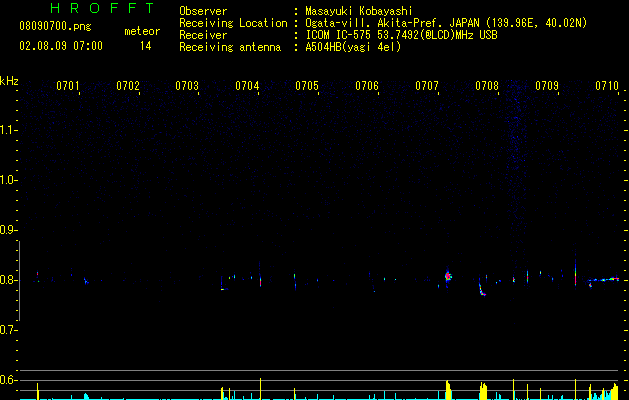The width and height of the screenshot is (629, 400).
Task: Click the long echo trace near 0710
Action: click(604, 279)
